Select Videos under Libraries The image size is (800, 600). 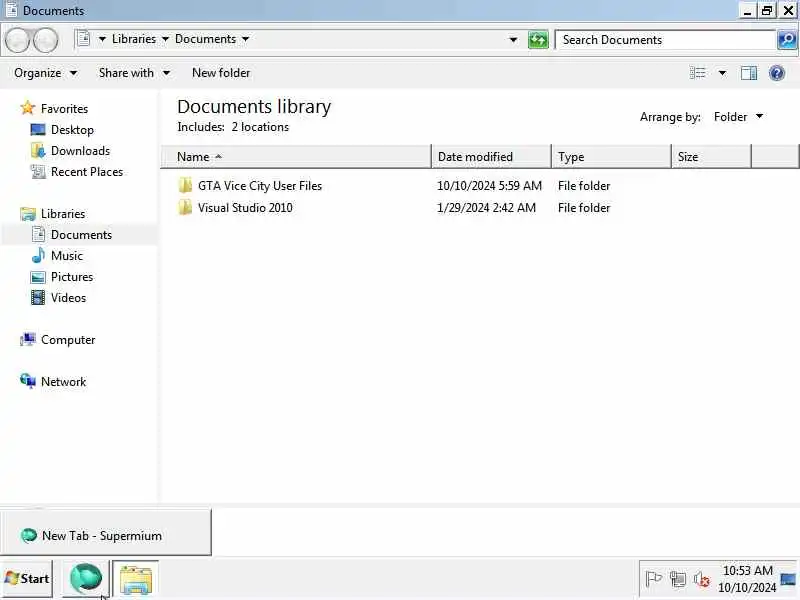[x=68, y=297]
